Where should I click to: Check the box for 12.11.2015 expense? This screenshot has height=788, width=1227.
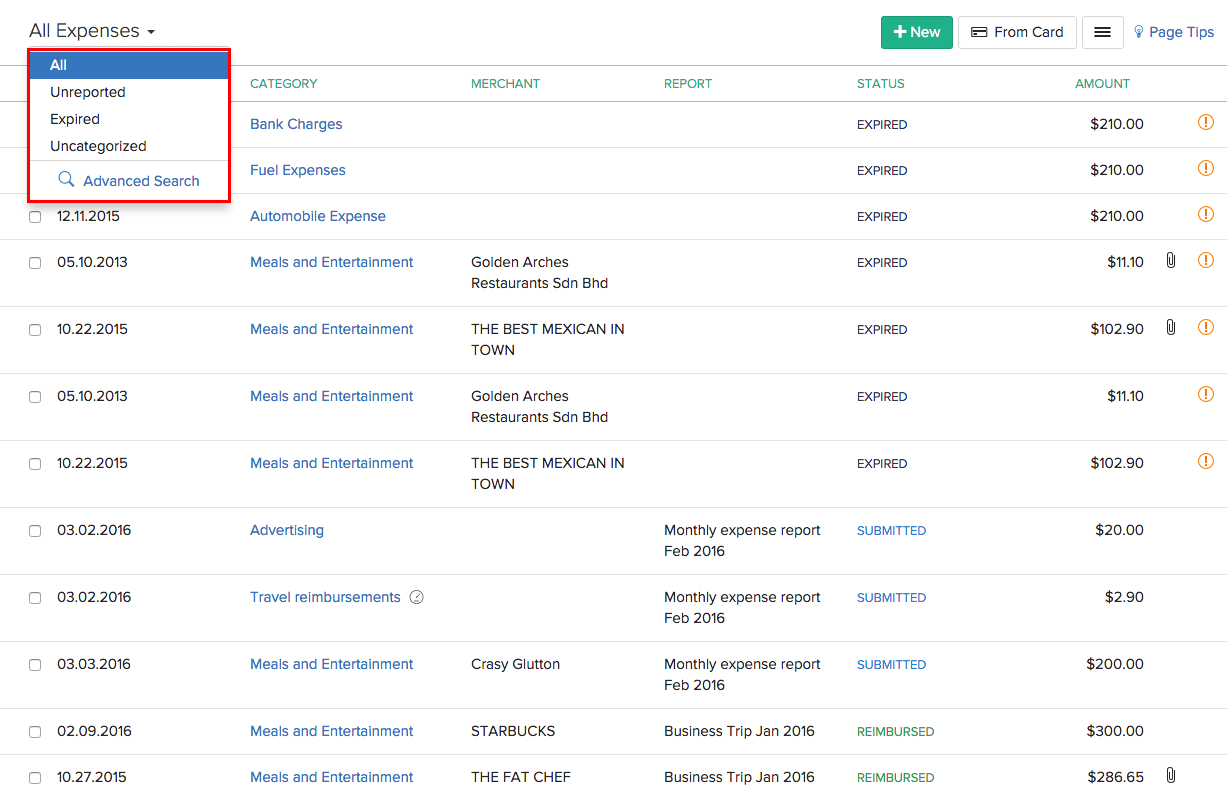pyautogui.click(x=35, y=217)
